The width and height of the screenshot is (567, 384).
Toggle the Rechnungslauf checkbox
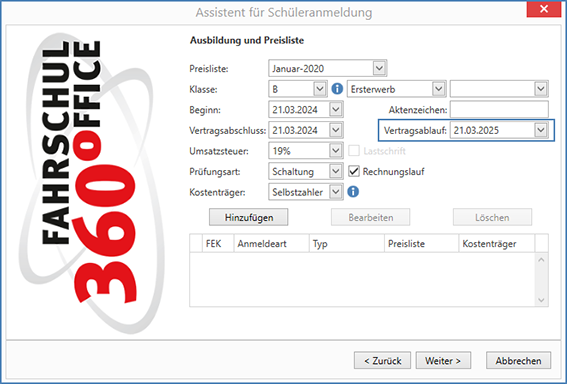(354, 171)
